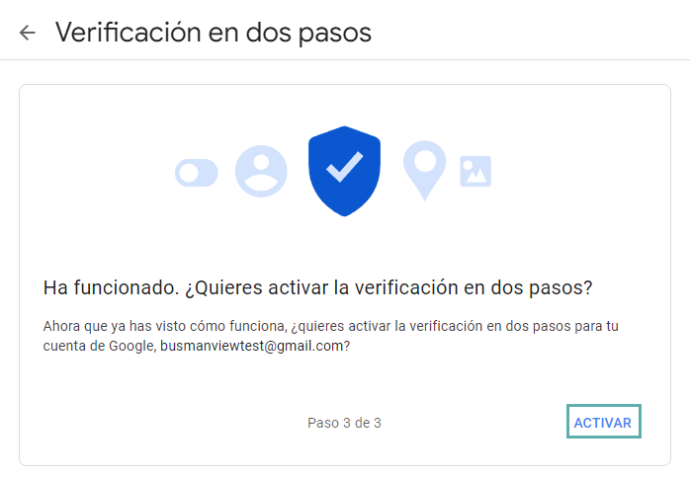Image resolution: width=690 pixels, height=480 pixels.
Task: Click the Ha funcionado heading text
Action: point(111,288)
